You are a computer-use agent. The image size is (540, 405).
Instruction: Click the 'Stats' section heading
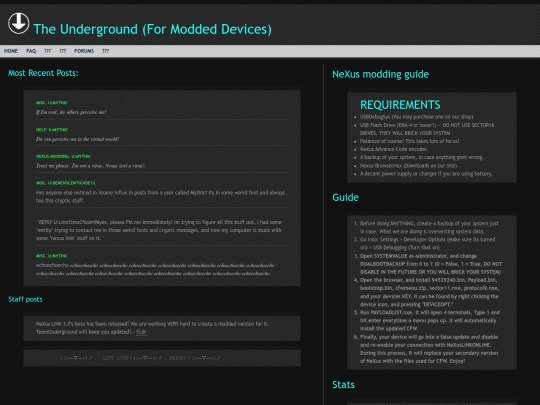pos(343,385)
